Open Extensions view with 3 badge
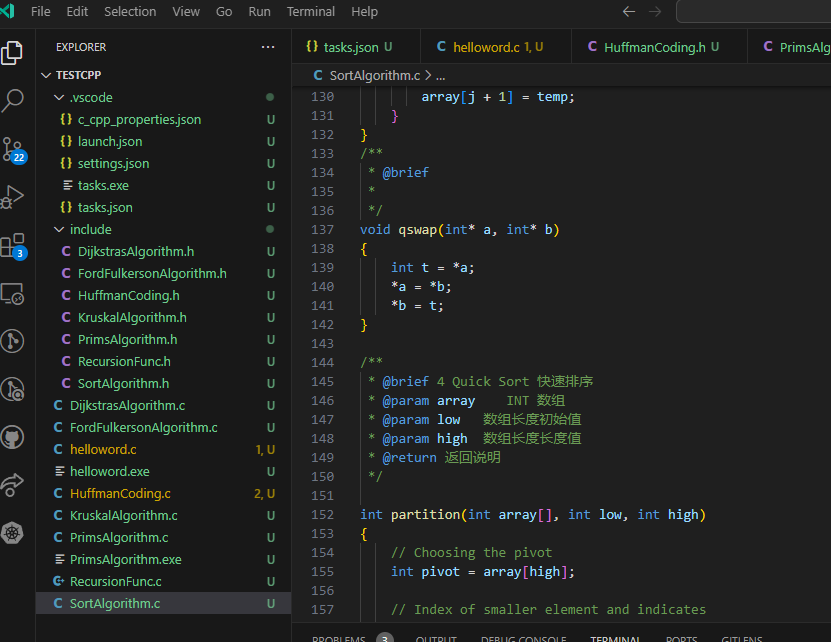The height and width of the screenshot is (642, 831). point(14,245)
